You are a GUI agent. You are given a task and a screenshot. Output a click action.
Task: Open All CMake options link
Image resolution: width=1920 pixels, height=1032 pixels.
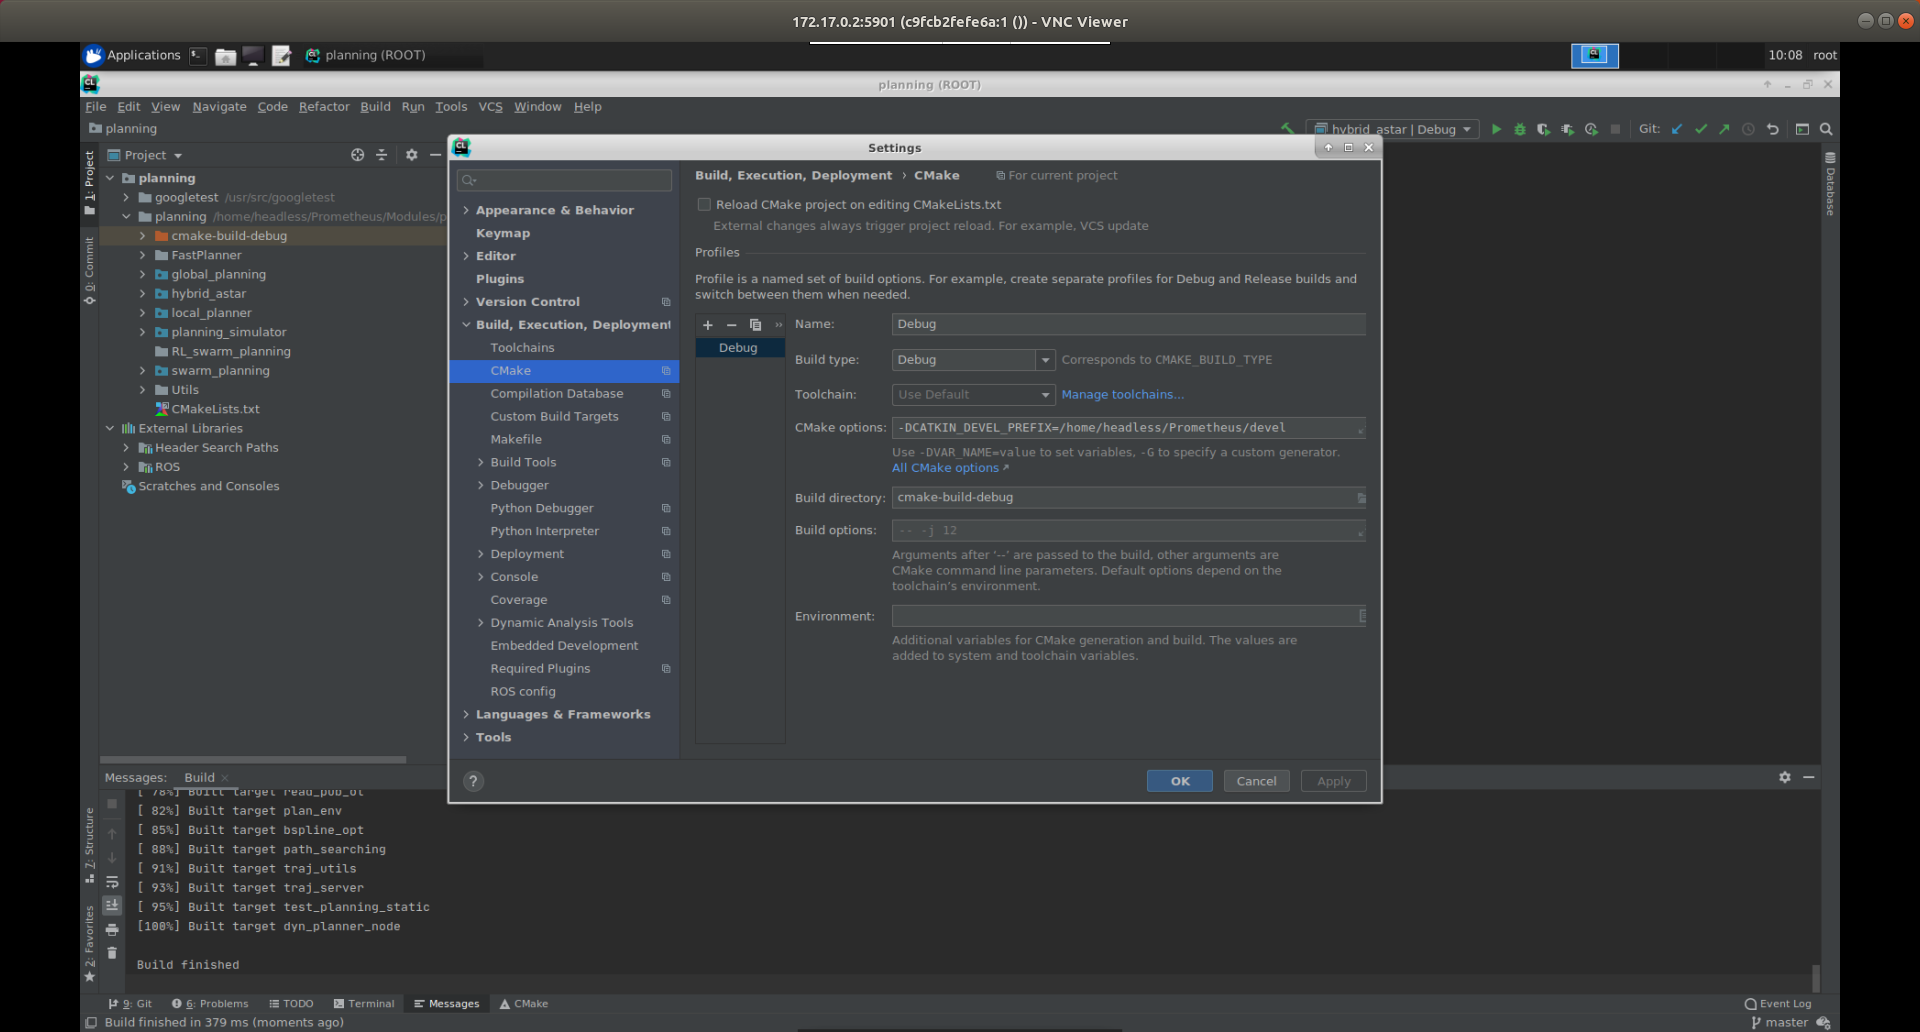click(x=950, y=468)
